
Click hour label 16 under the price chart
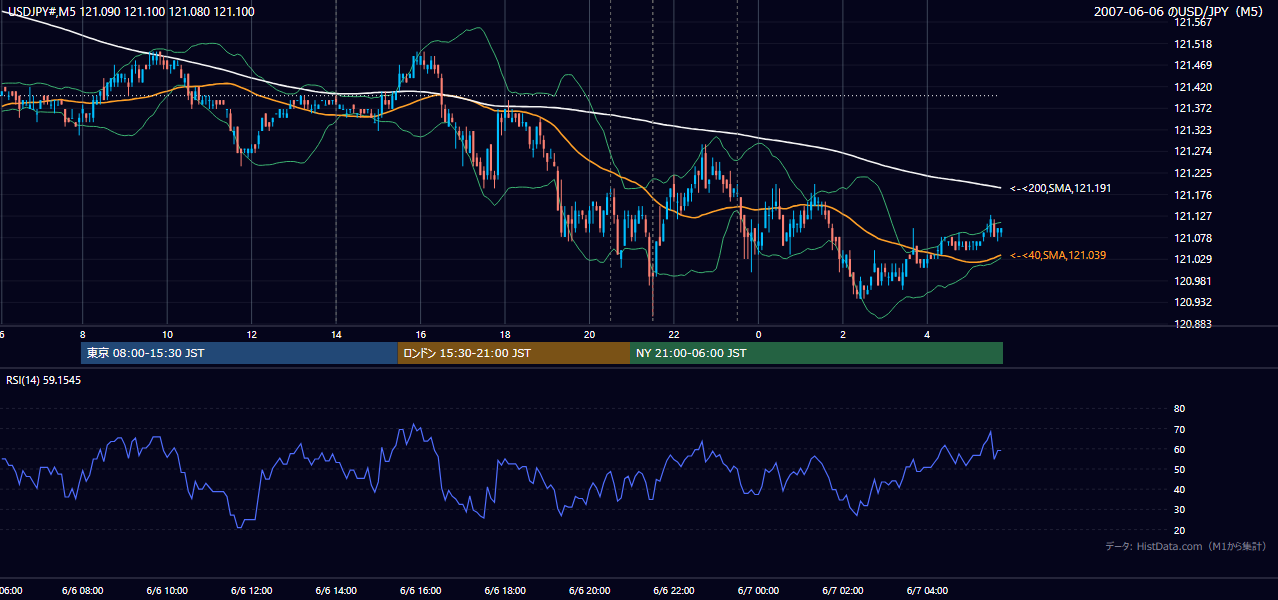point(420,334)
